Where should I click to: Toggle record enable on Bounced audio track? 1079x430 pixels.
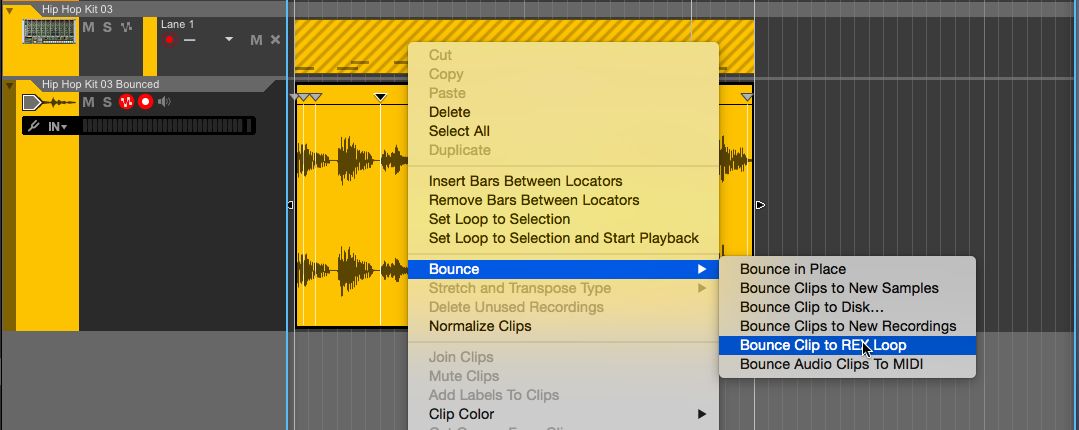tap(146, 102)
